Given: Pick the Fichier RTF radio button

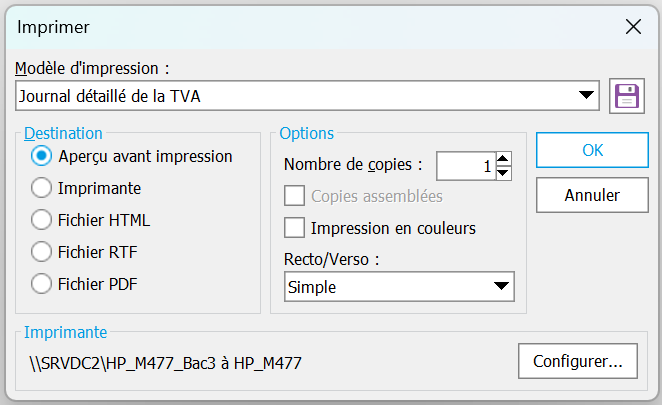Looking at the screenshot, I should pos(42,251).
